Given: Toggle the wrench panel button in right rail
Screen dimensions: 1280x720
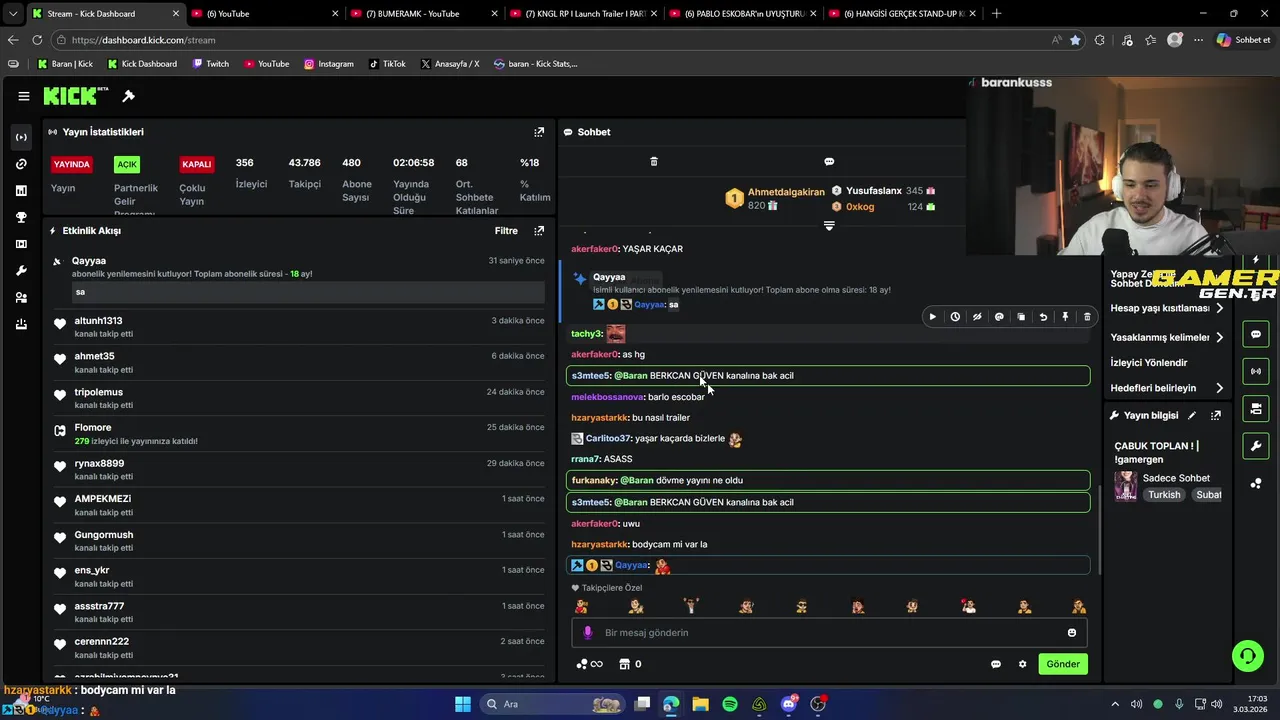Looking at the screenshot, I should pos(1256,445).
